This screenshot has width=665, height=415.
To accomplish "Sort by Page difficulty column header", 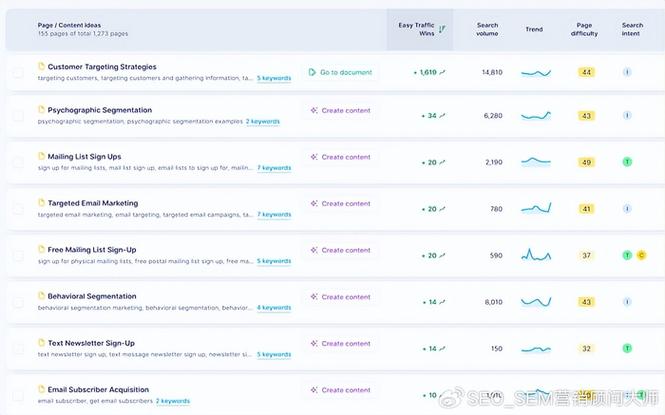I will (x=584, y=29).
